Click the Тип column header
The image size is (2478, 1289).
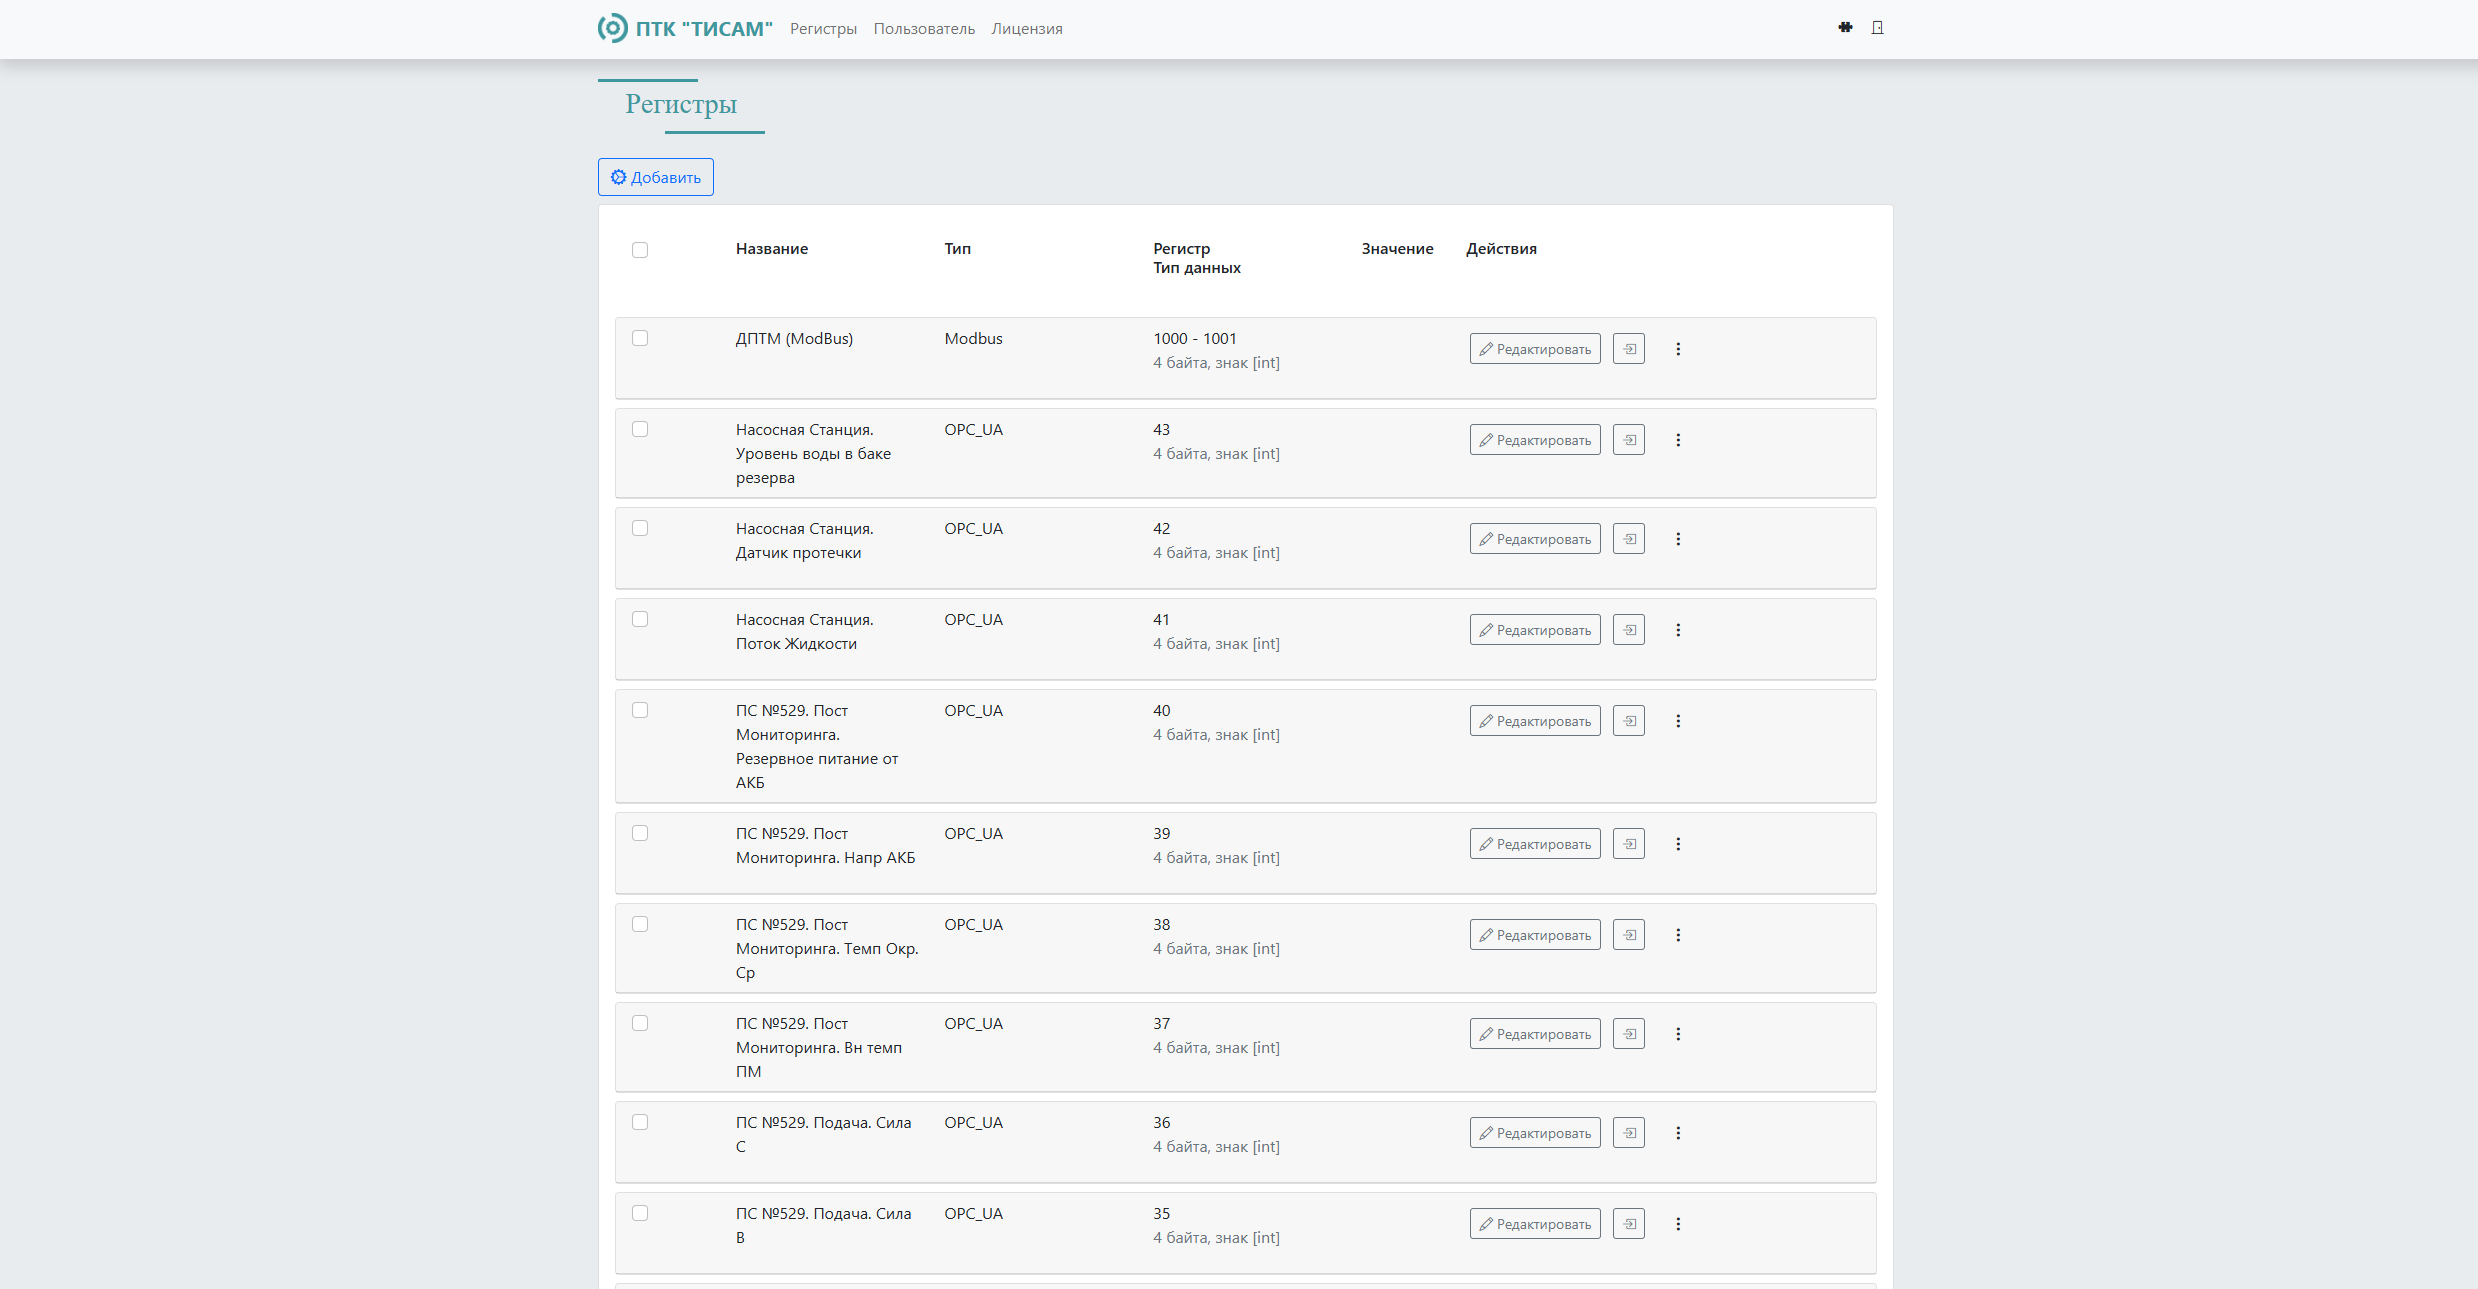click(x=958, y=249)
